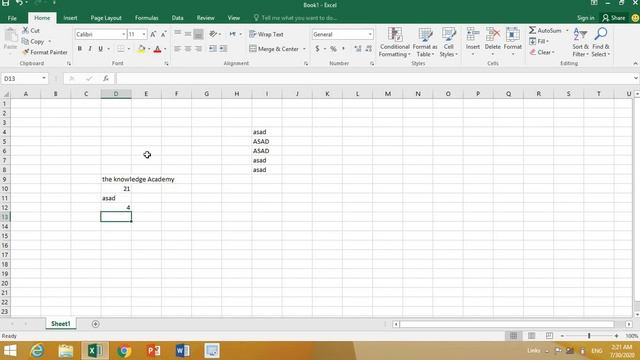Viewport: 640px width, 360px height.
Task: Click Increase Decimal icon
Action: [x=358, y=49]
